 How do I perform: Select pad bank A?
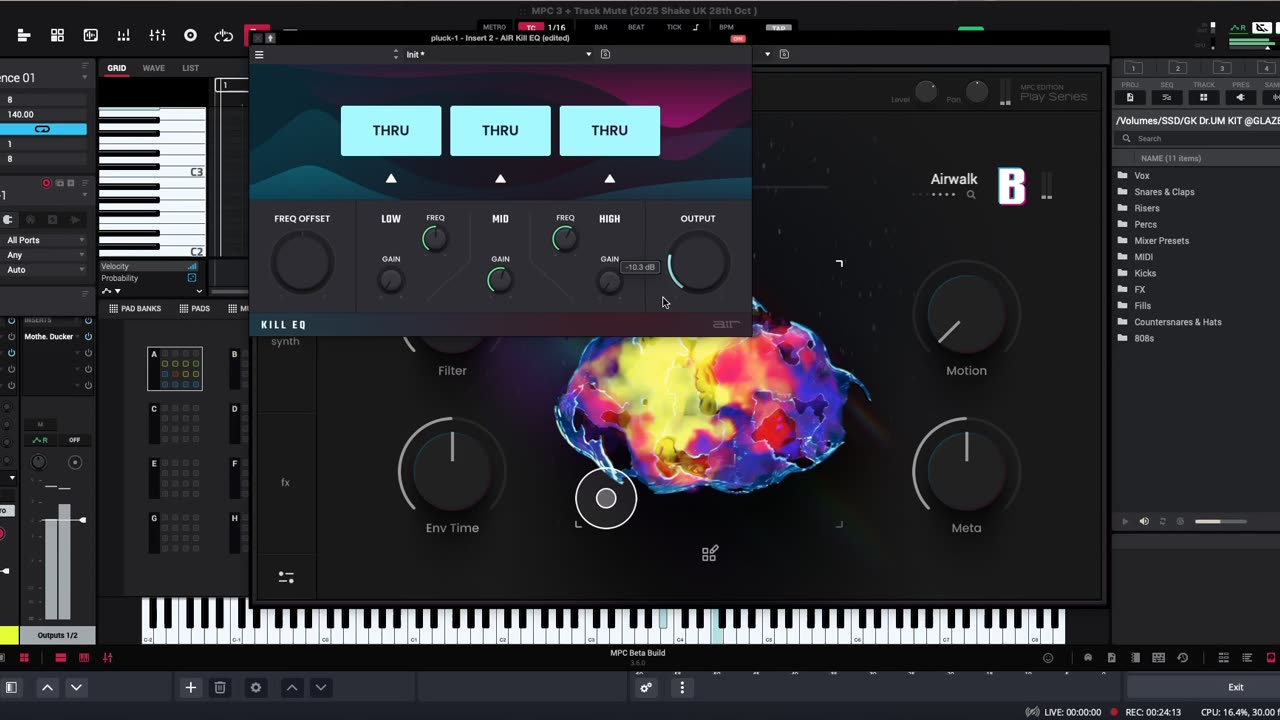pyautogui.click(x=175, y=368)
